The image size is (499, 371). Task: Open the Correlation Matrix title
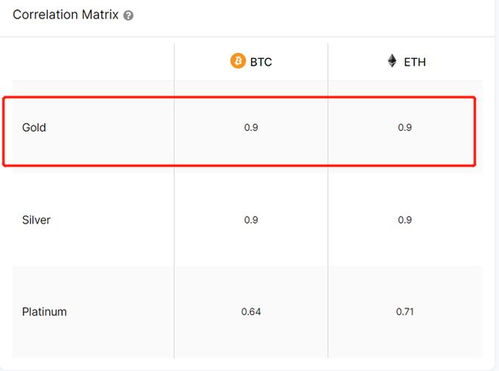66,15
